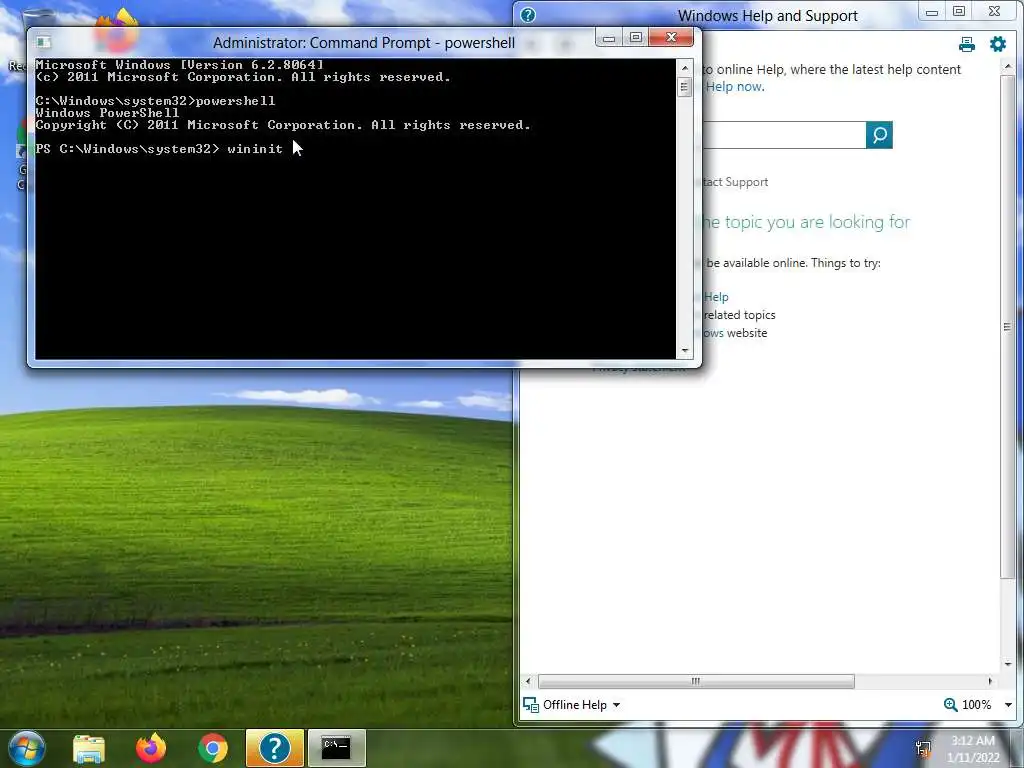Screen dimensions: 1024x768
Task: Click the Help vertical scrollbar down arrow
Action: 1008,664
